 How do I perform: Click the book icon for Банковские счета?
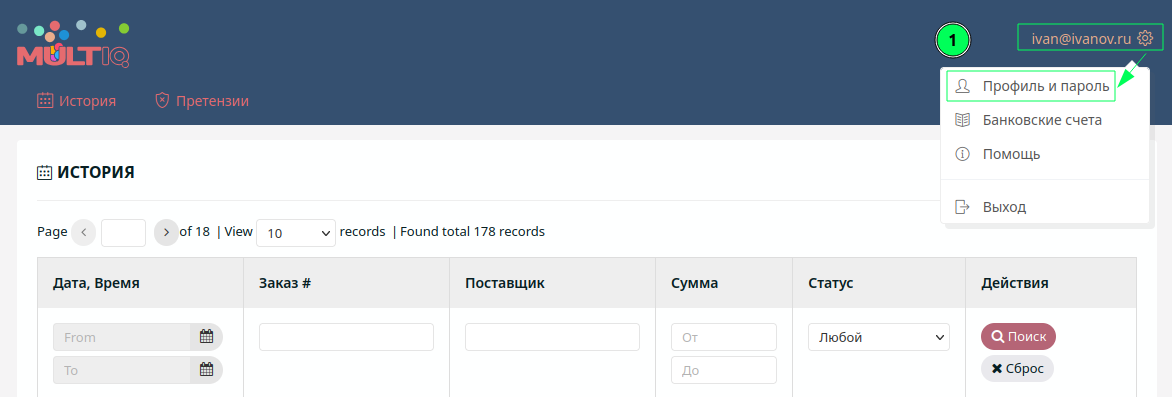pos(963,120)
